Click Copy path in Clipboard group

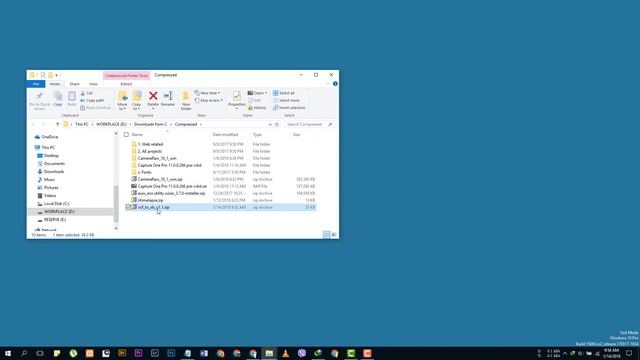point(92,100)
